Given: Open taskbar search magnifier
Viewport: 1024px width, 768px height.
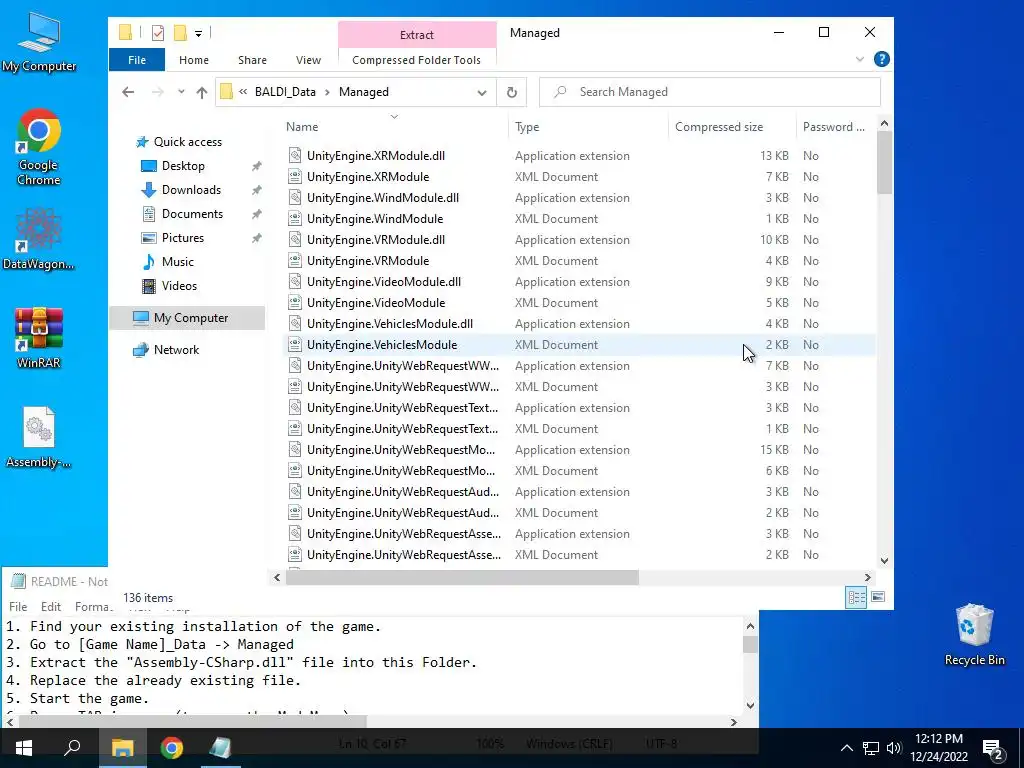Looking at the screenshot, I should point(72,748).
